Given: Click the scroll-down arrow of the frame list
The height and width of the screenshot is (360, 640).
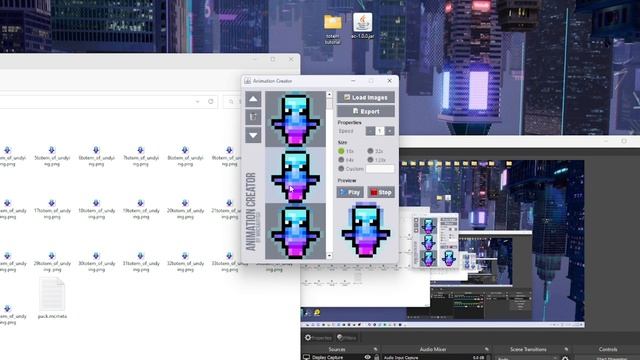Looking at the screenshot, I should click(329, 256).
